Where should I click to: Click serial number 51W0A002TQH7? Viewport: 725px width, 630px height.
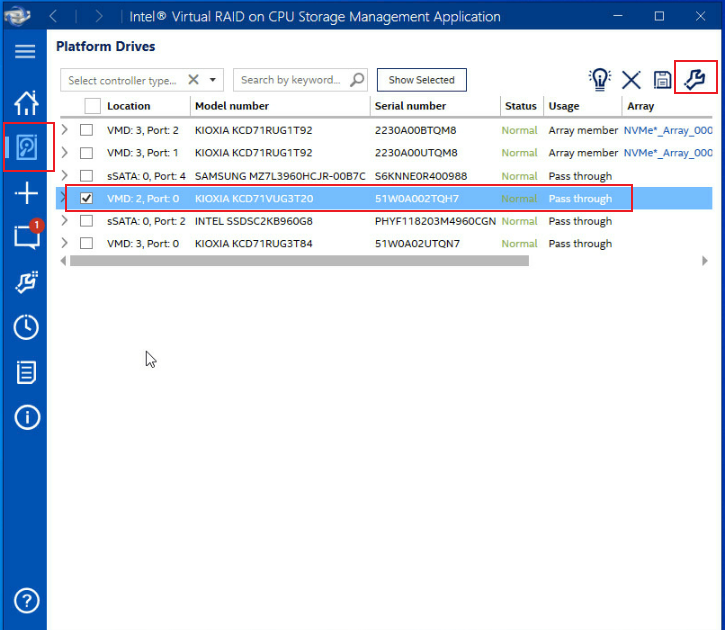[417, 198]
